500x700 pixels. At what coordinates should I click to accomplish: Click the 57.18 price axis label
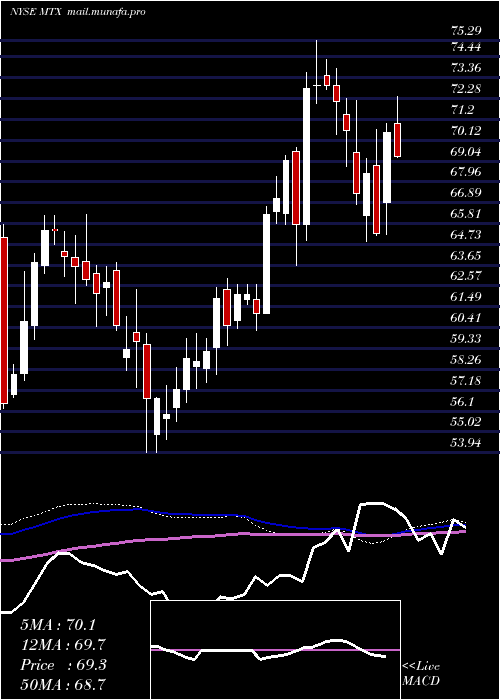[466, 381]
